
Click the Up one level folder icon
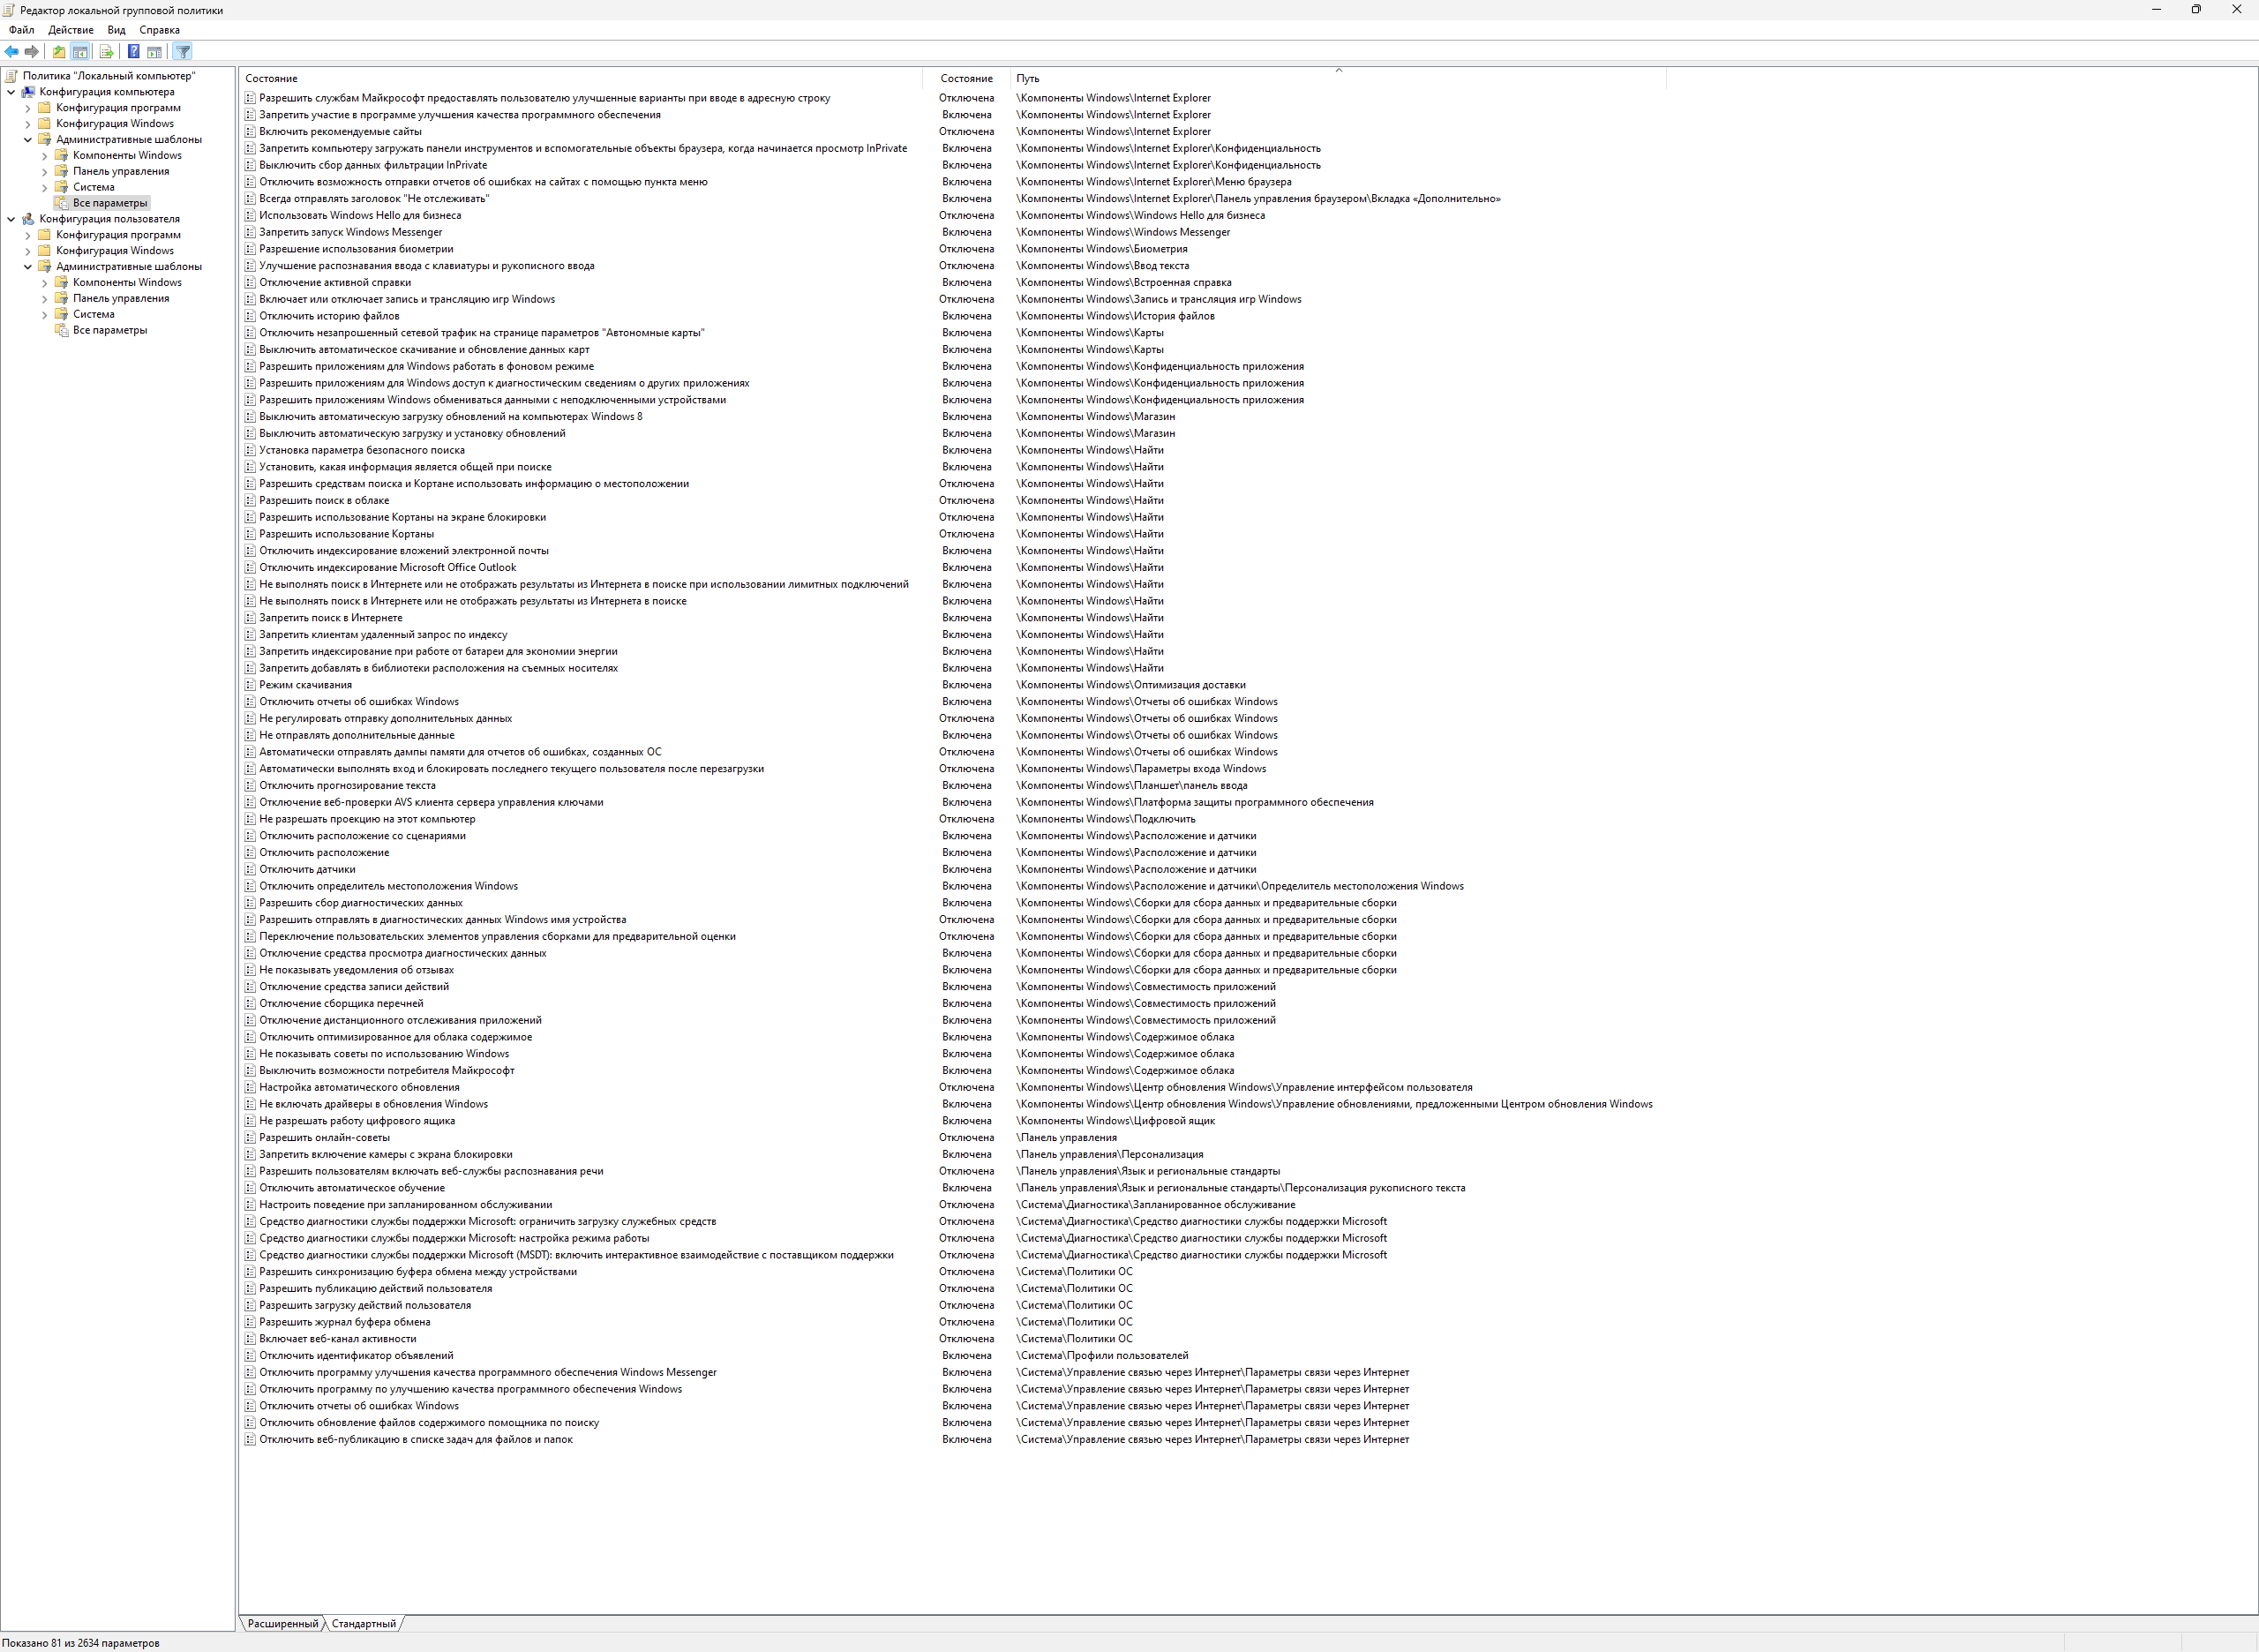(59, 52)
